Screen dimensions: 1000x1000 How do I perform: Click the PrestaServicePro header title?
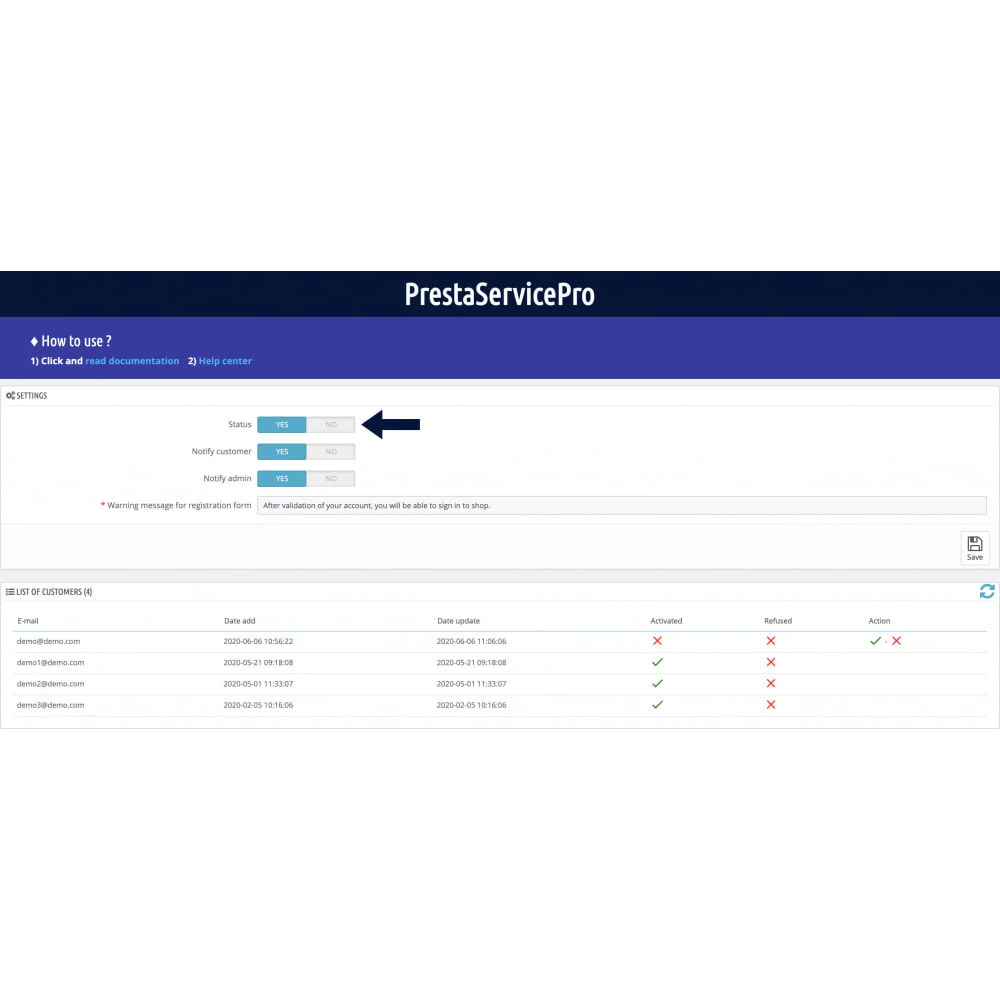[499, 294]
